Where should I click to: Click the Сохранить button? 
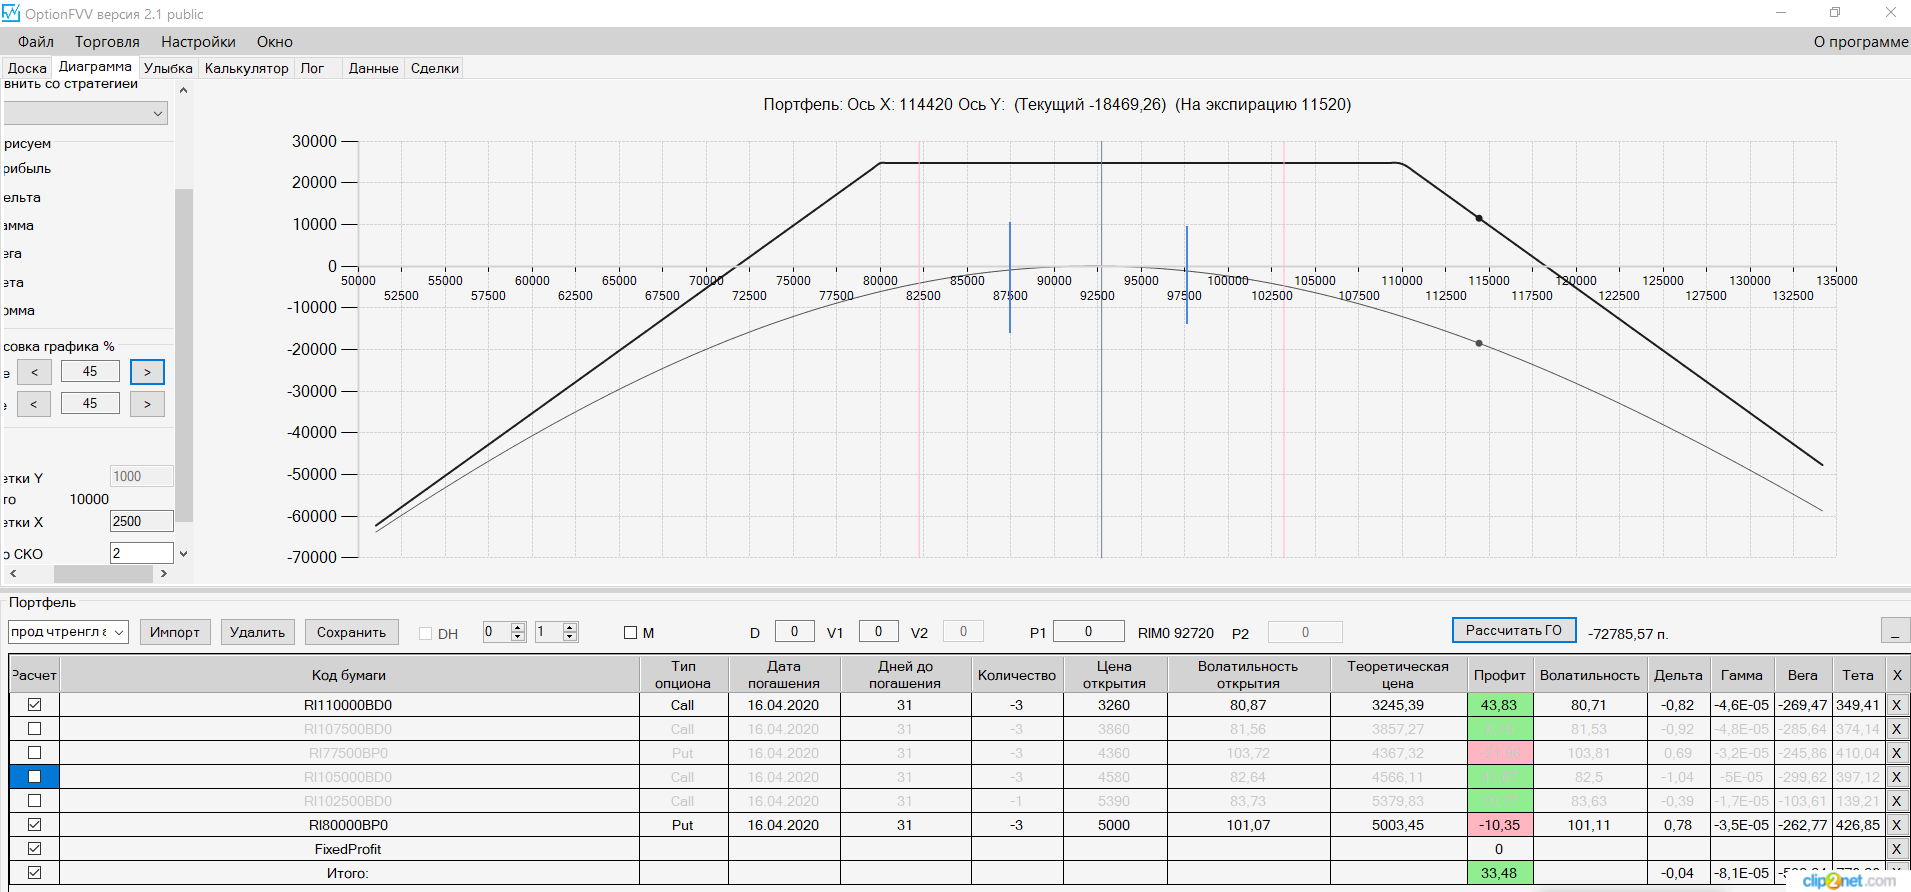click(x=351, y=632)
